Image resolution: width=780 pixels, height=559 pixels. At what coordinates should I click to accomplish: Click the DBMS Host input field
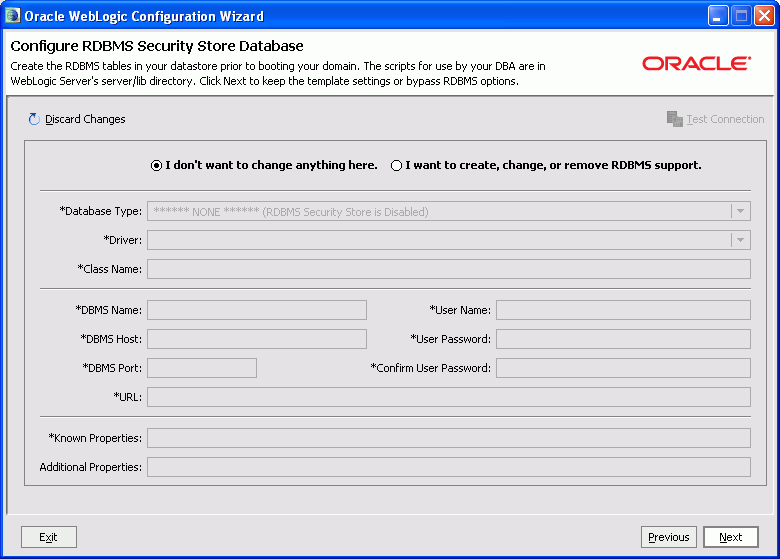click(x=257, y=339)
